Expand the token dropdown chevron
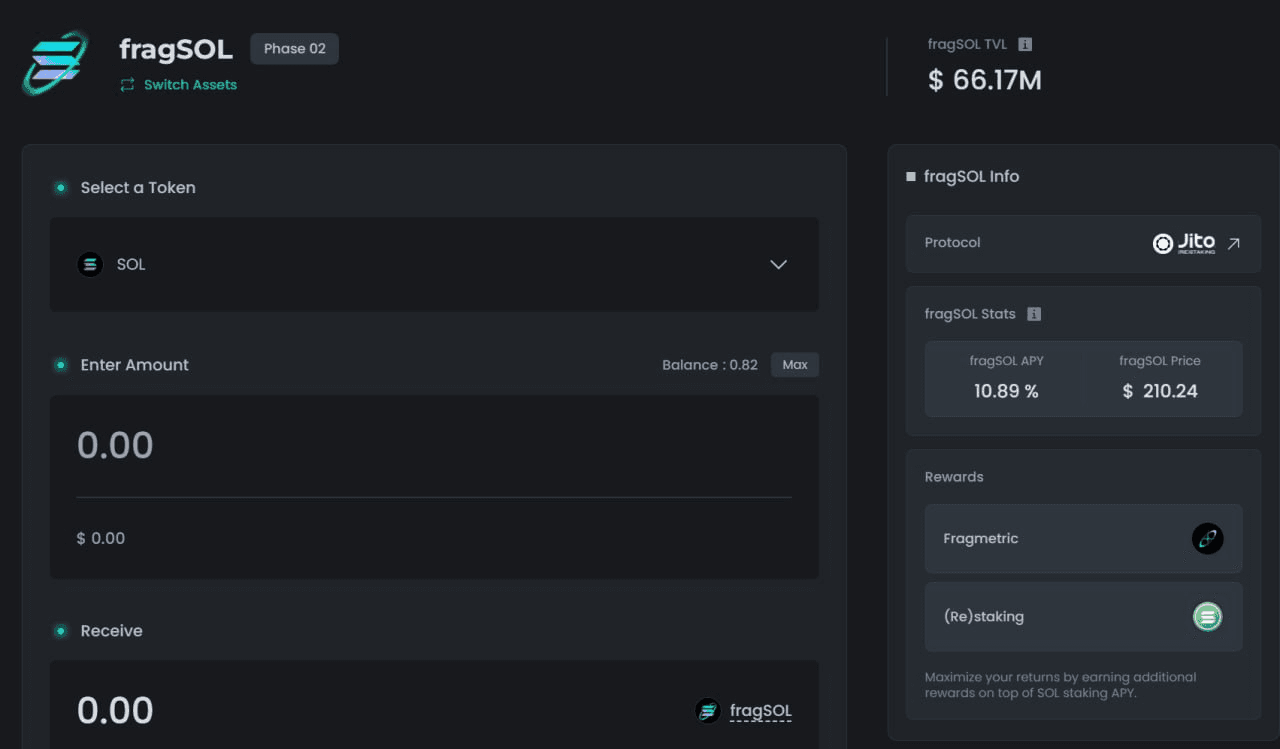1280x749 pixels. click(x=779, y=265)
